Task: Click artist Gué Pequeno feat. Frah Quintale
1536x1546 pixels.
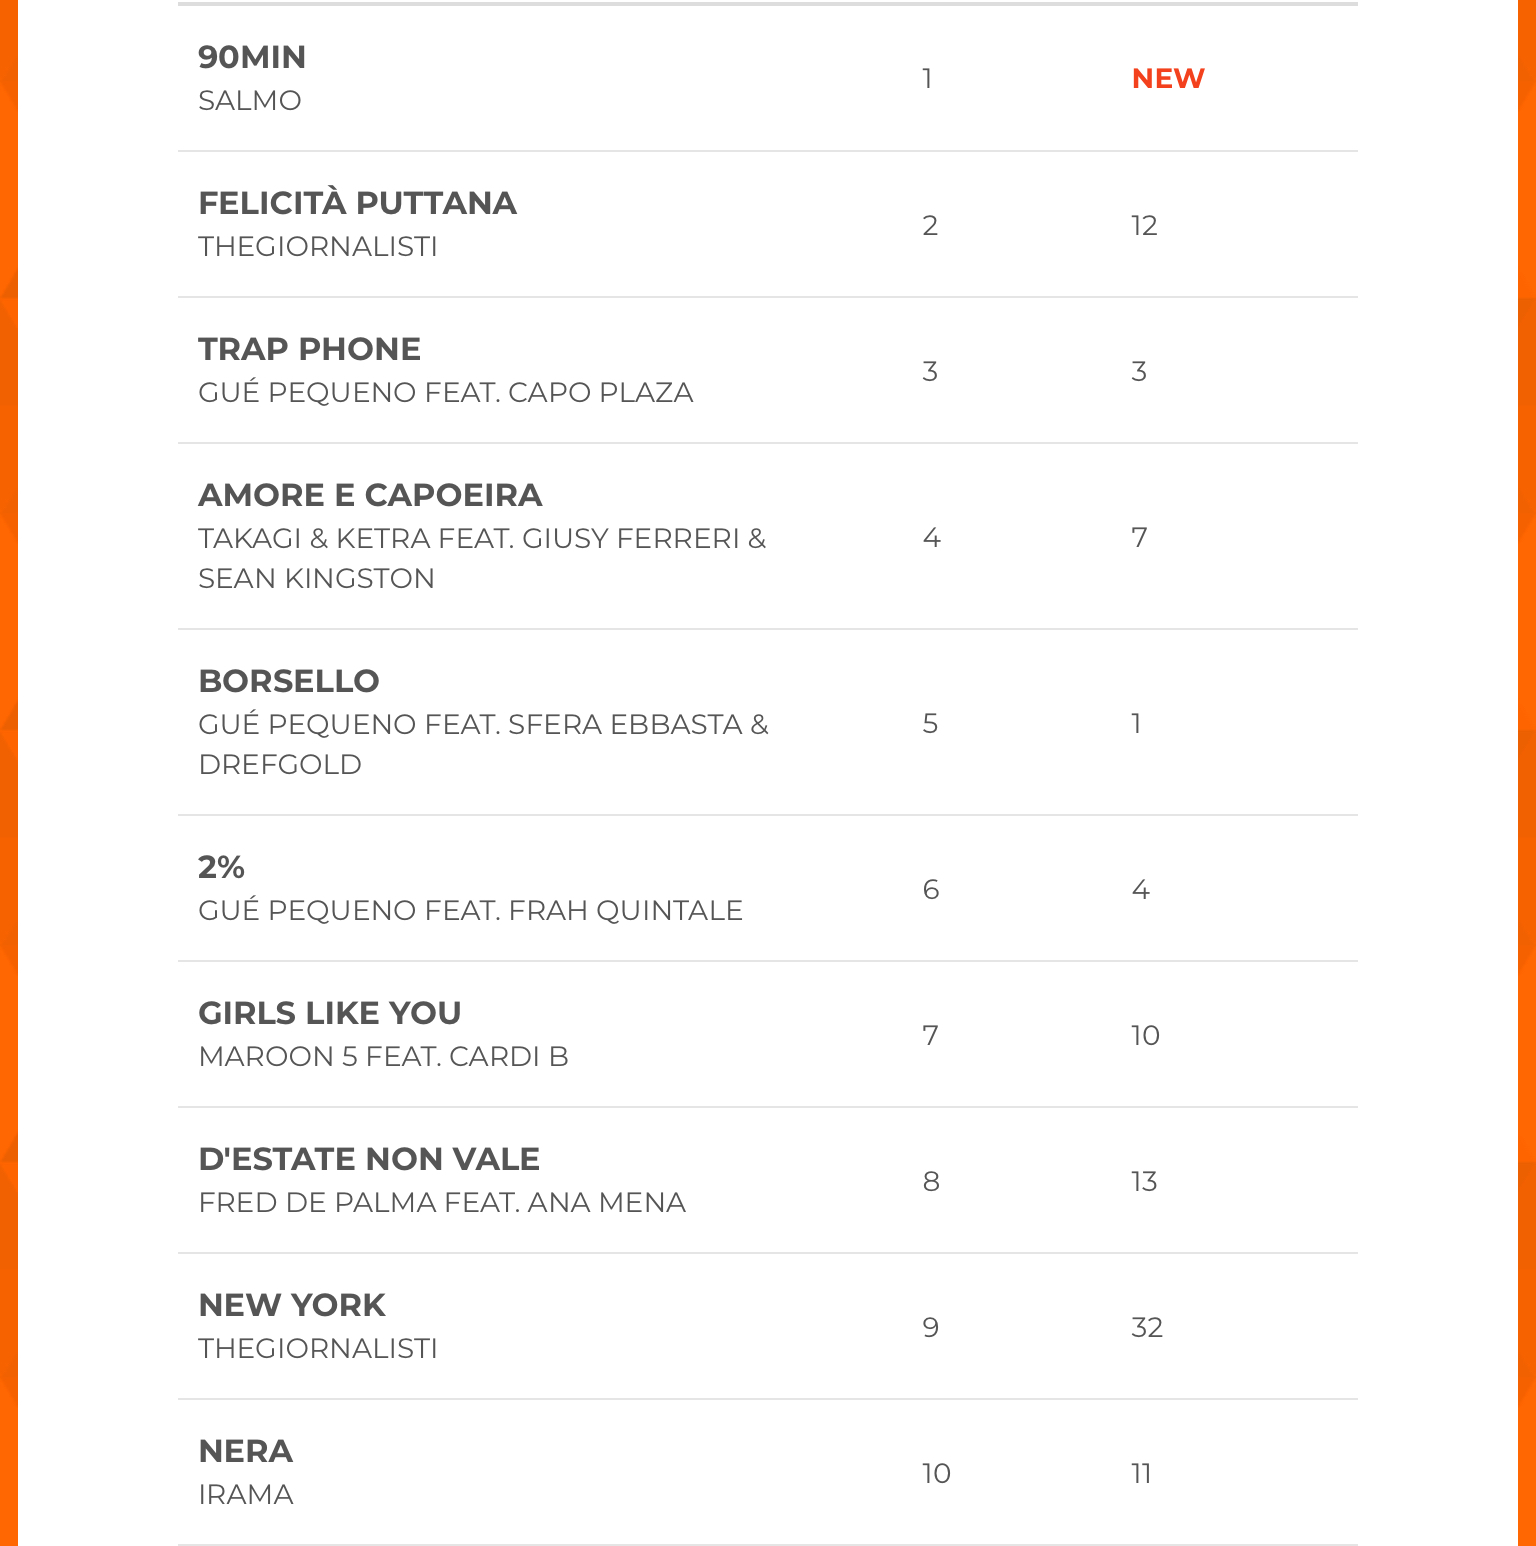Action: coord(470,910)
